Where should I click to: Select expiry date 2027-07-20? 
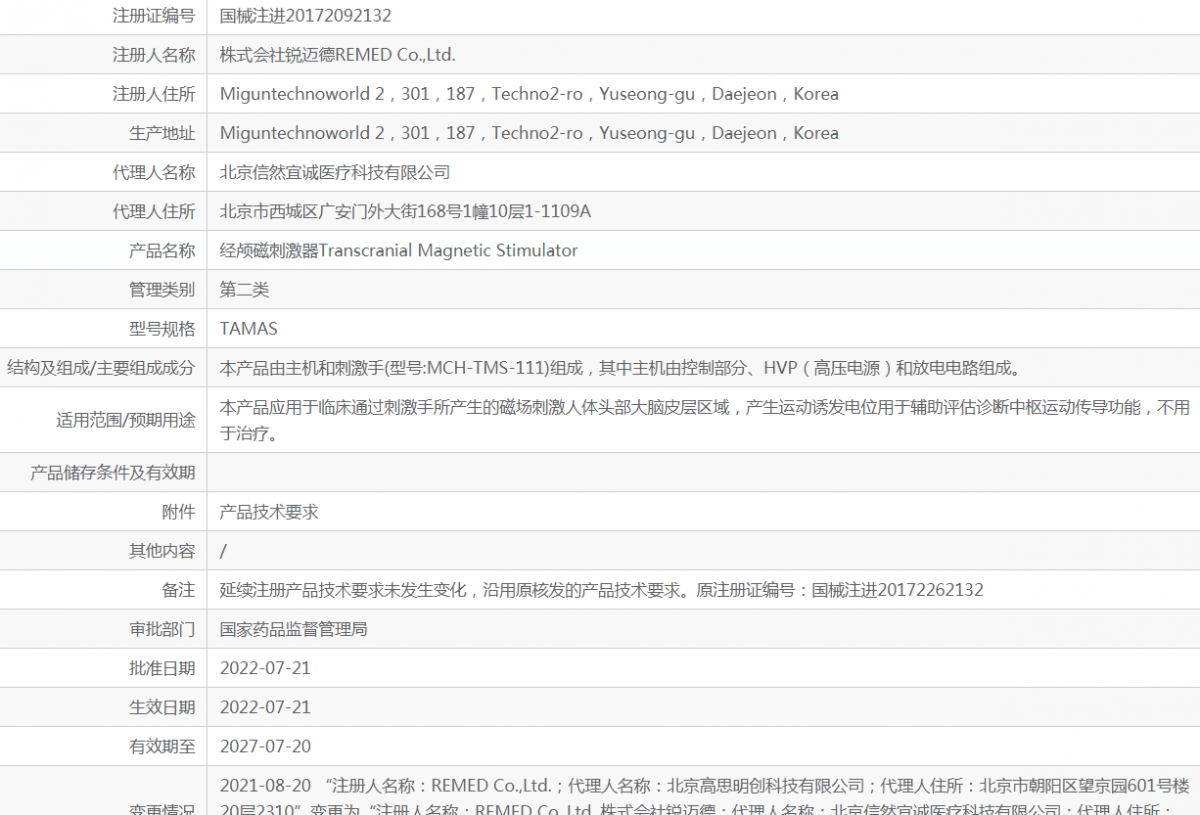265,746
